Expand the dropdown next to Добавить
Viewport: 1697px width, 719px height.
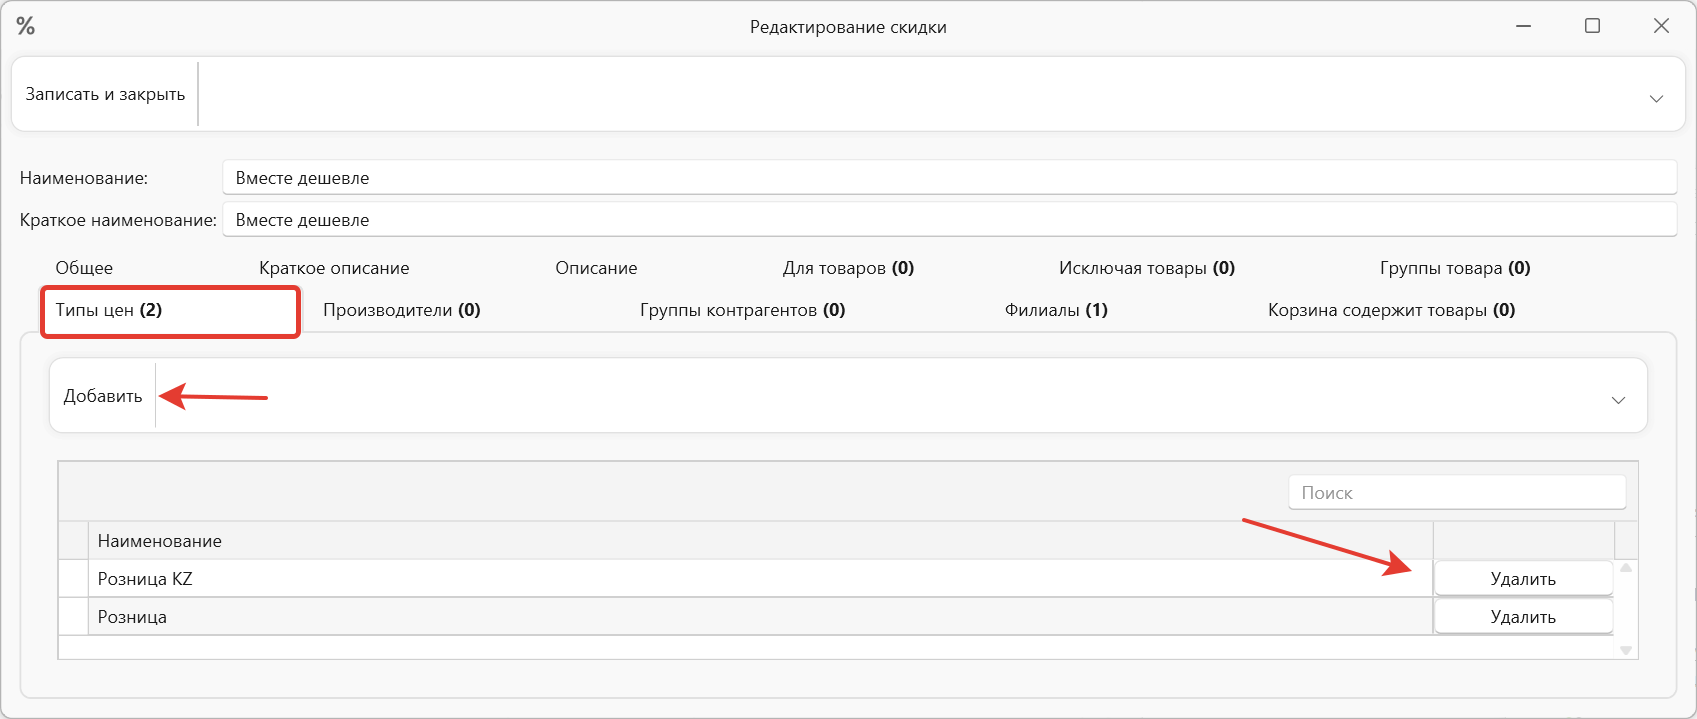1617,402
